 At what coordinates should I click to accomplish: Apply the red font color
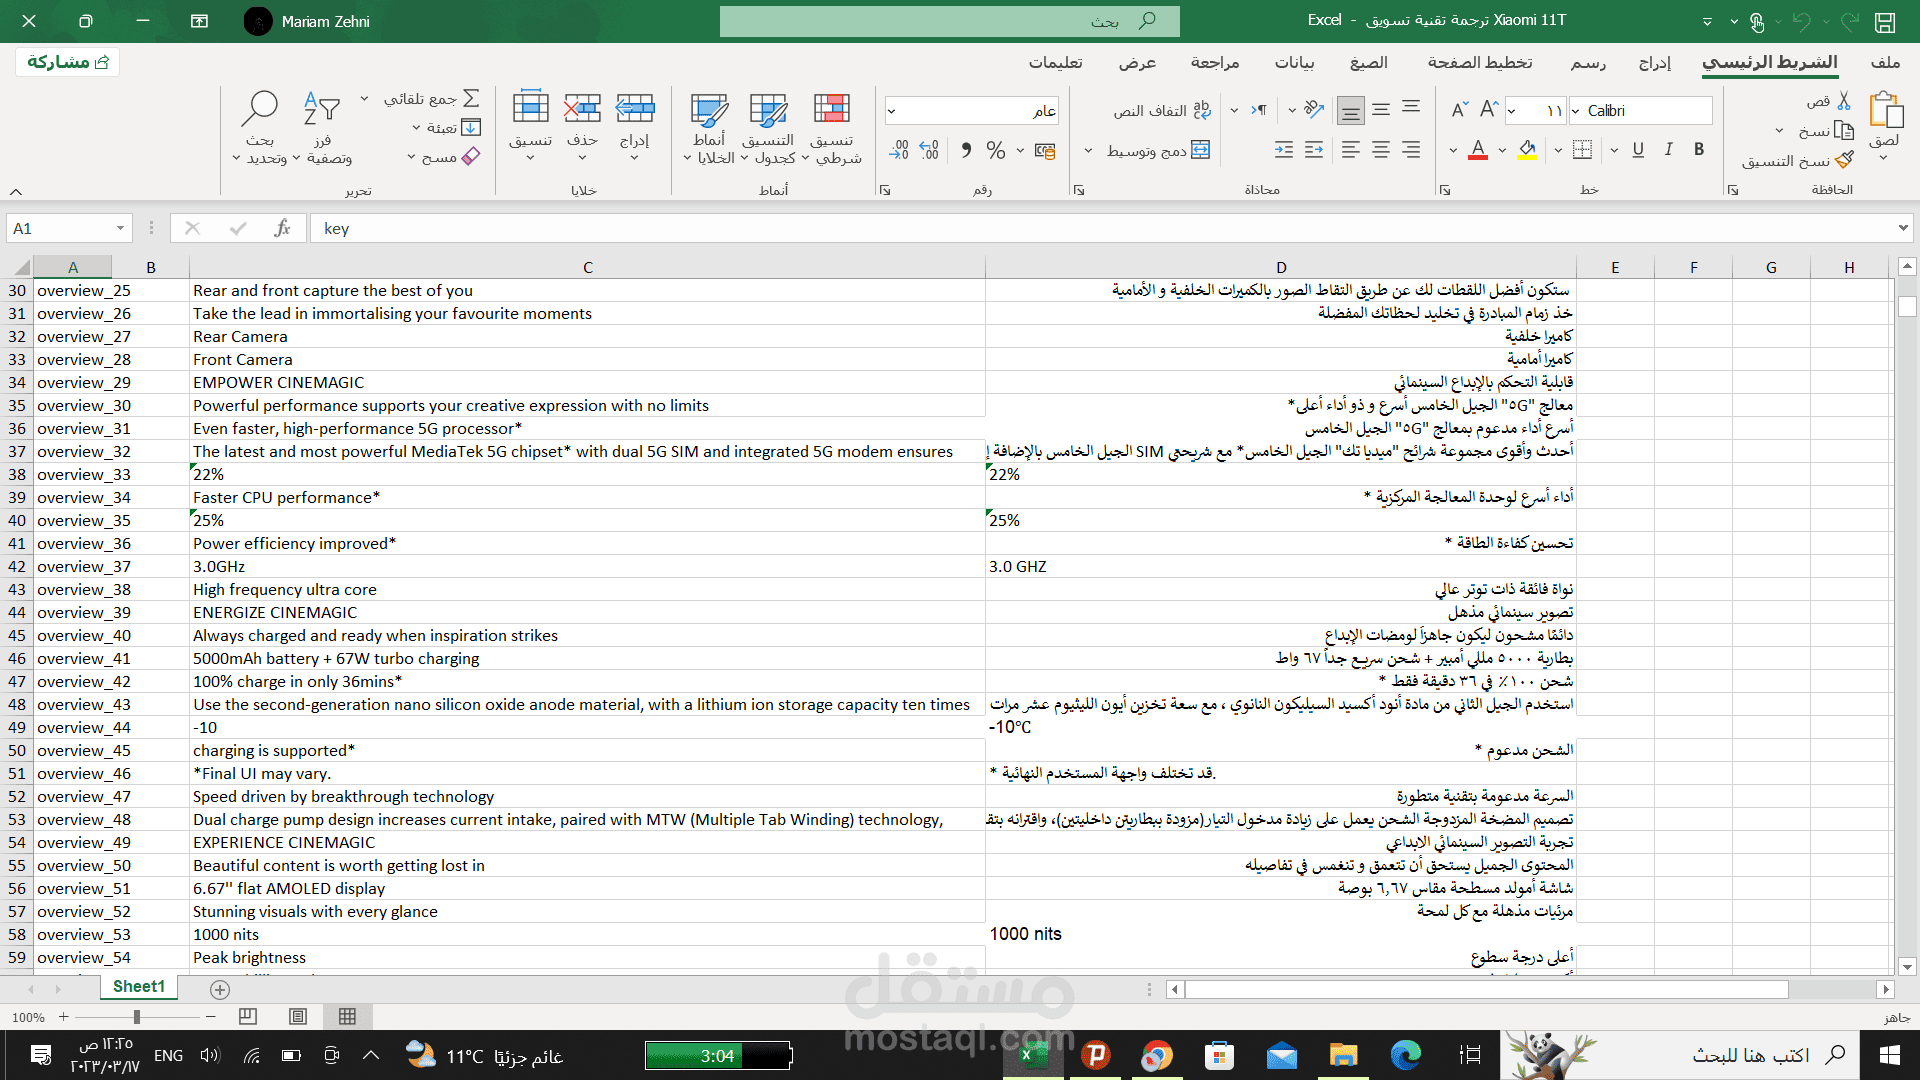point(1478,150)
